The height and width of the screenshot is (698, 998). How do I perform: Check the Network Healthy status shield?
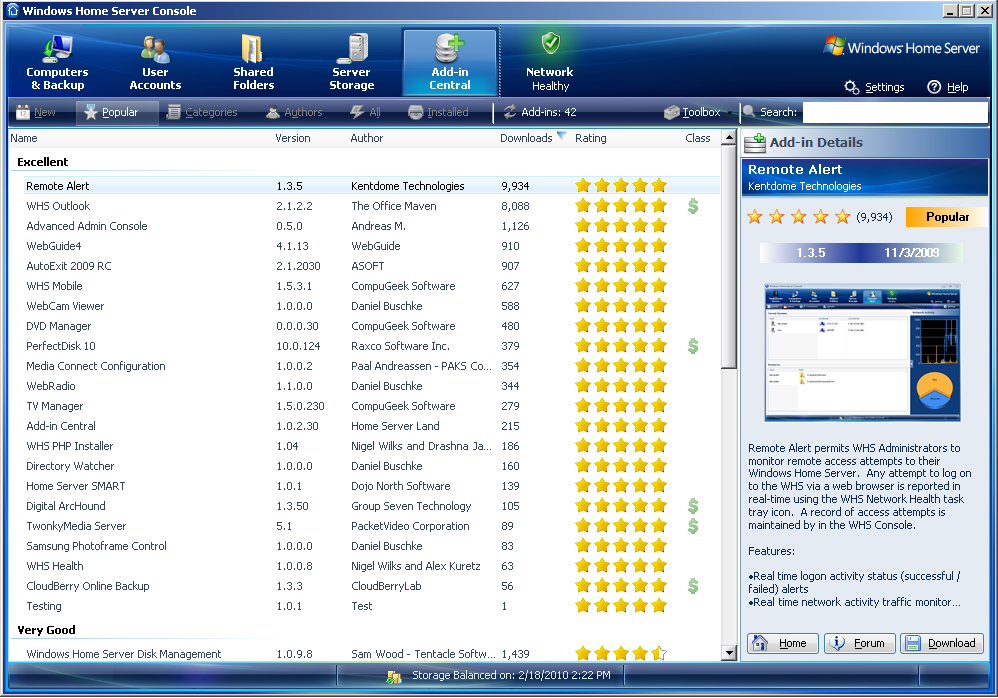tap(551, 45)
